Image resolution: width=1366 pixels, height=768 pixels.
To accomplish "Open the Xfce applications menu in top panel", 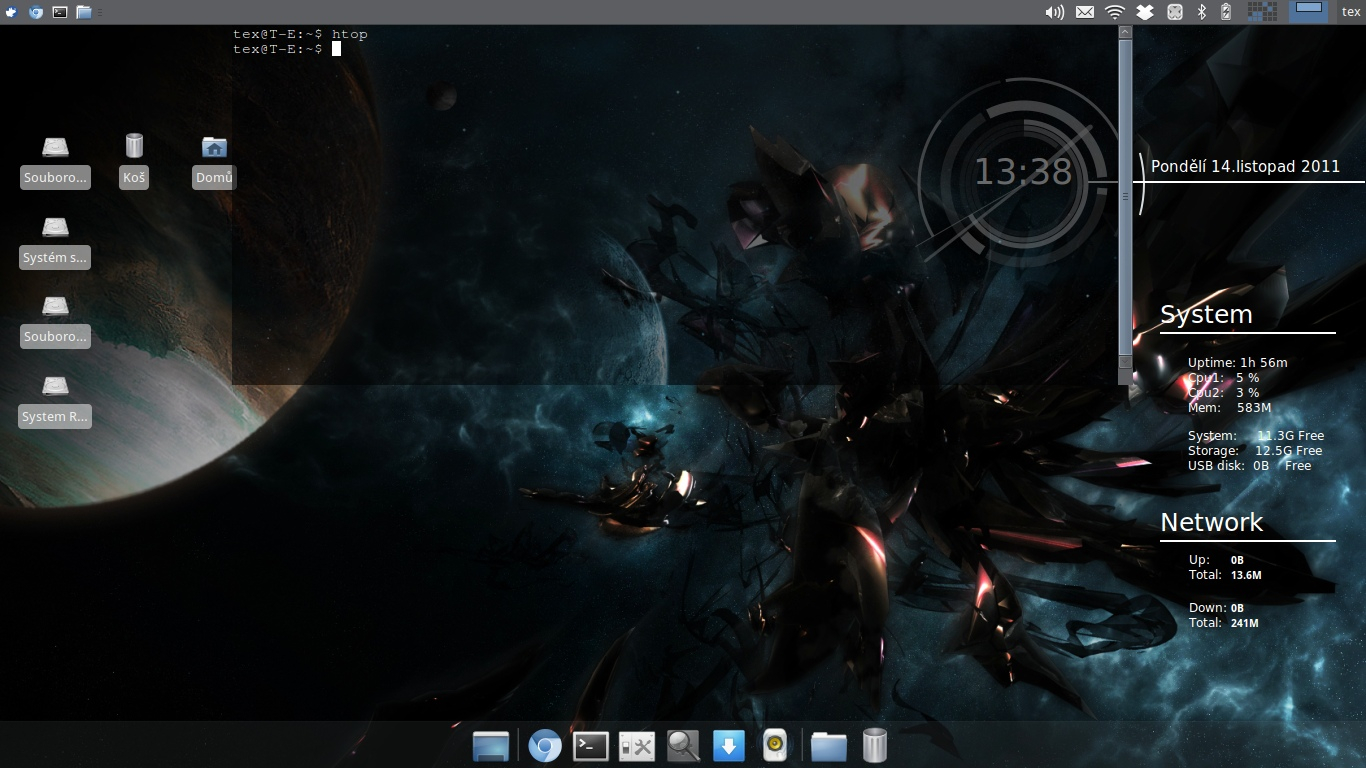I will point(12,12).
